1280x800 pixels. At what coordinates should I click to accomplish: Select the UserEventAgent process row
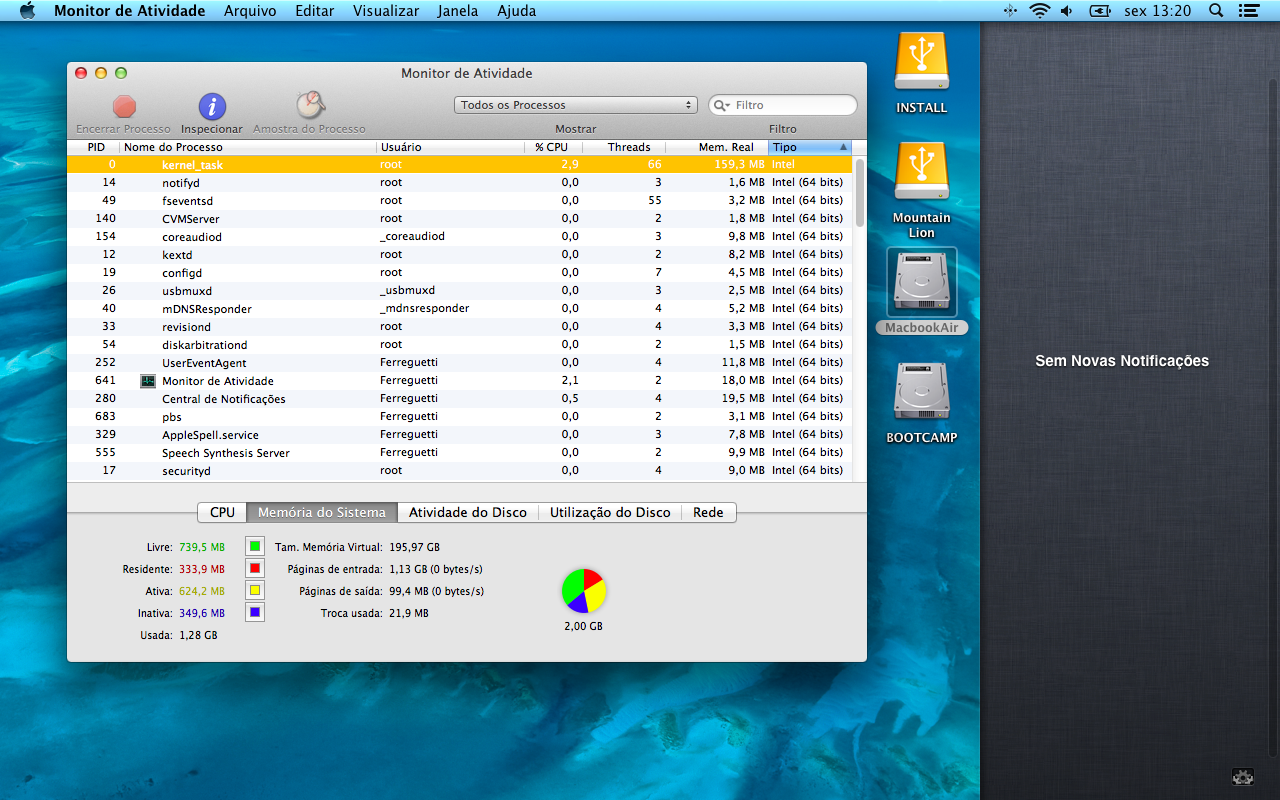(x=460, y=362)
